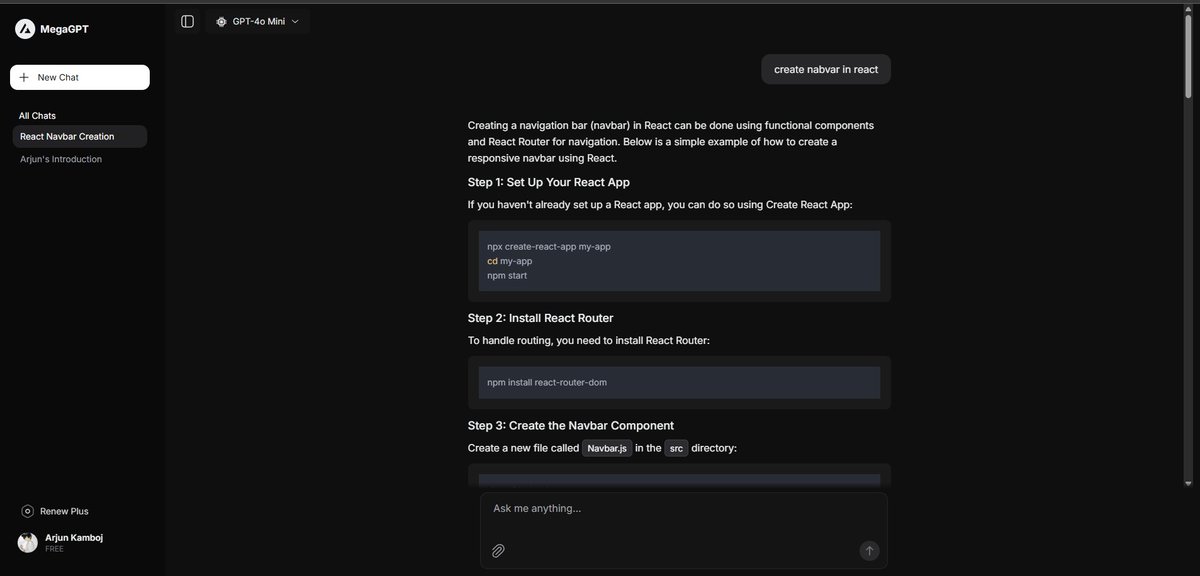Click the npm install react-router-dom code block
Screen dimensions: 1200x576
point(679,382)
